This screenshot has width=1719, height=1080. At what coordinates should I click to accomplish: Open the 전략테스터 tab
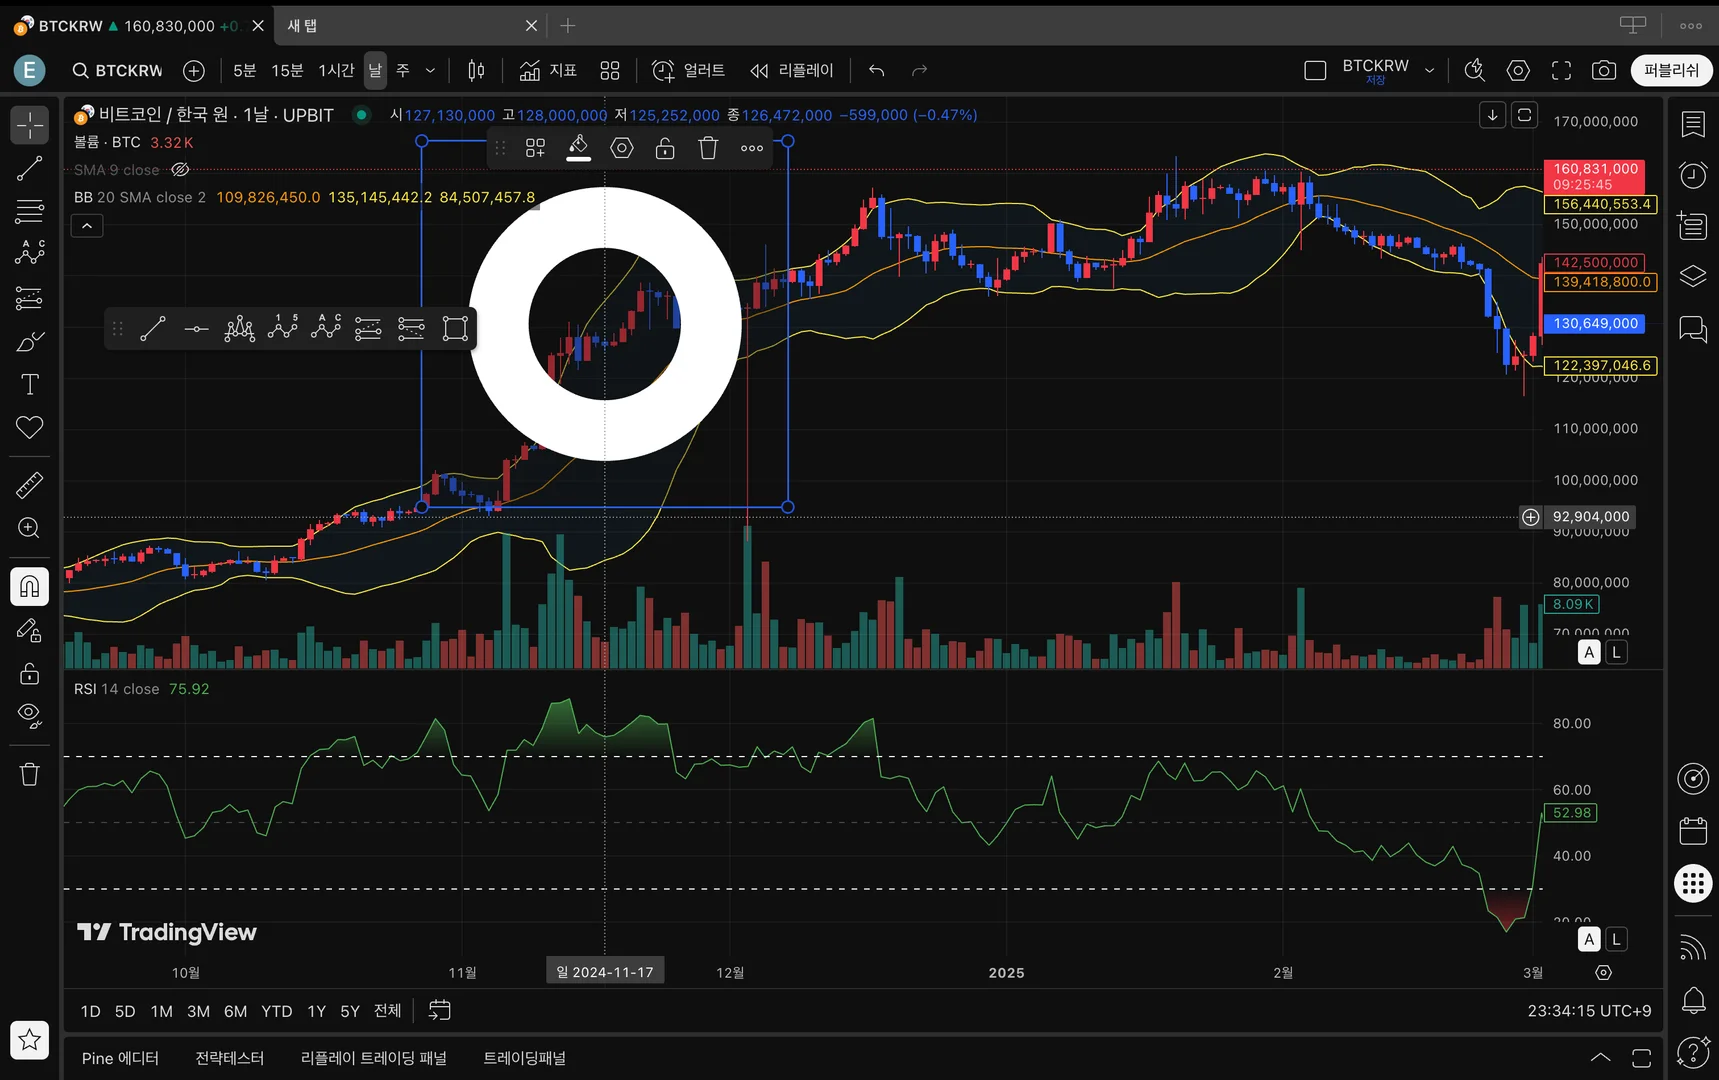[230, 1058]
